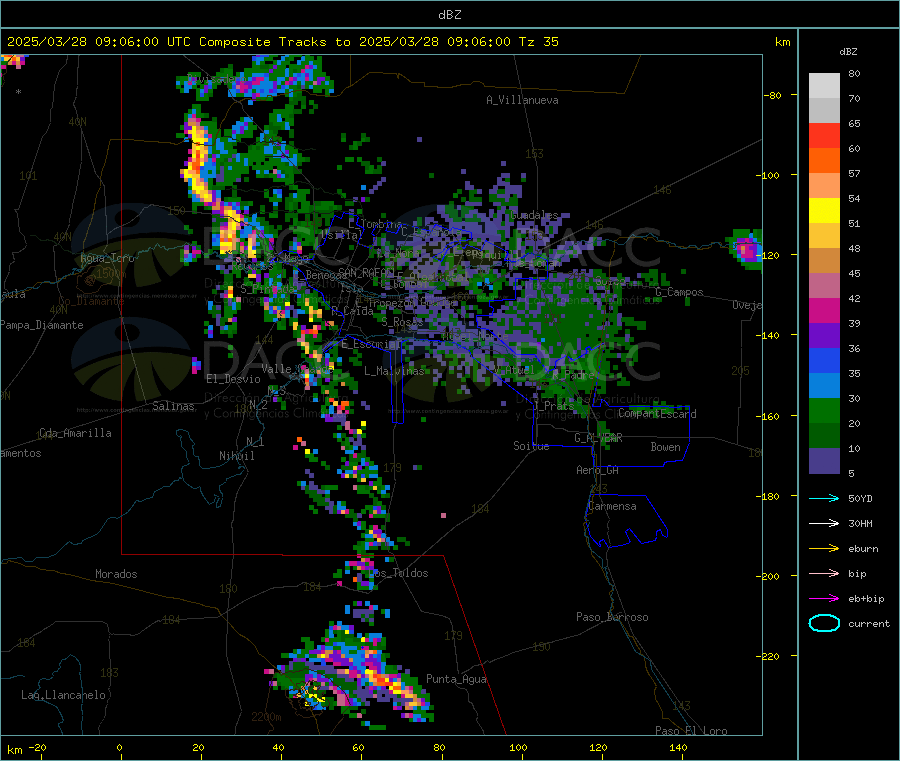Click the 'Paso_Barroso' map label
This screenshot has height=761, width=900.
click(x=612, y=617)
